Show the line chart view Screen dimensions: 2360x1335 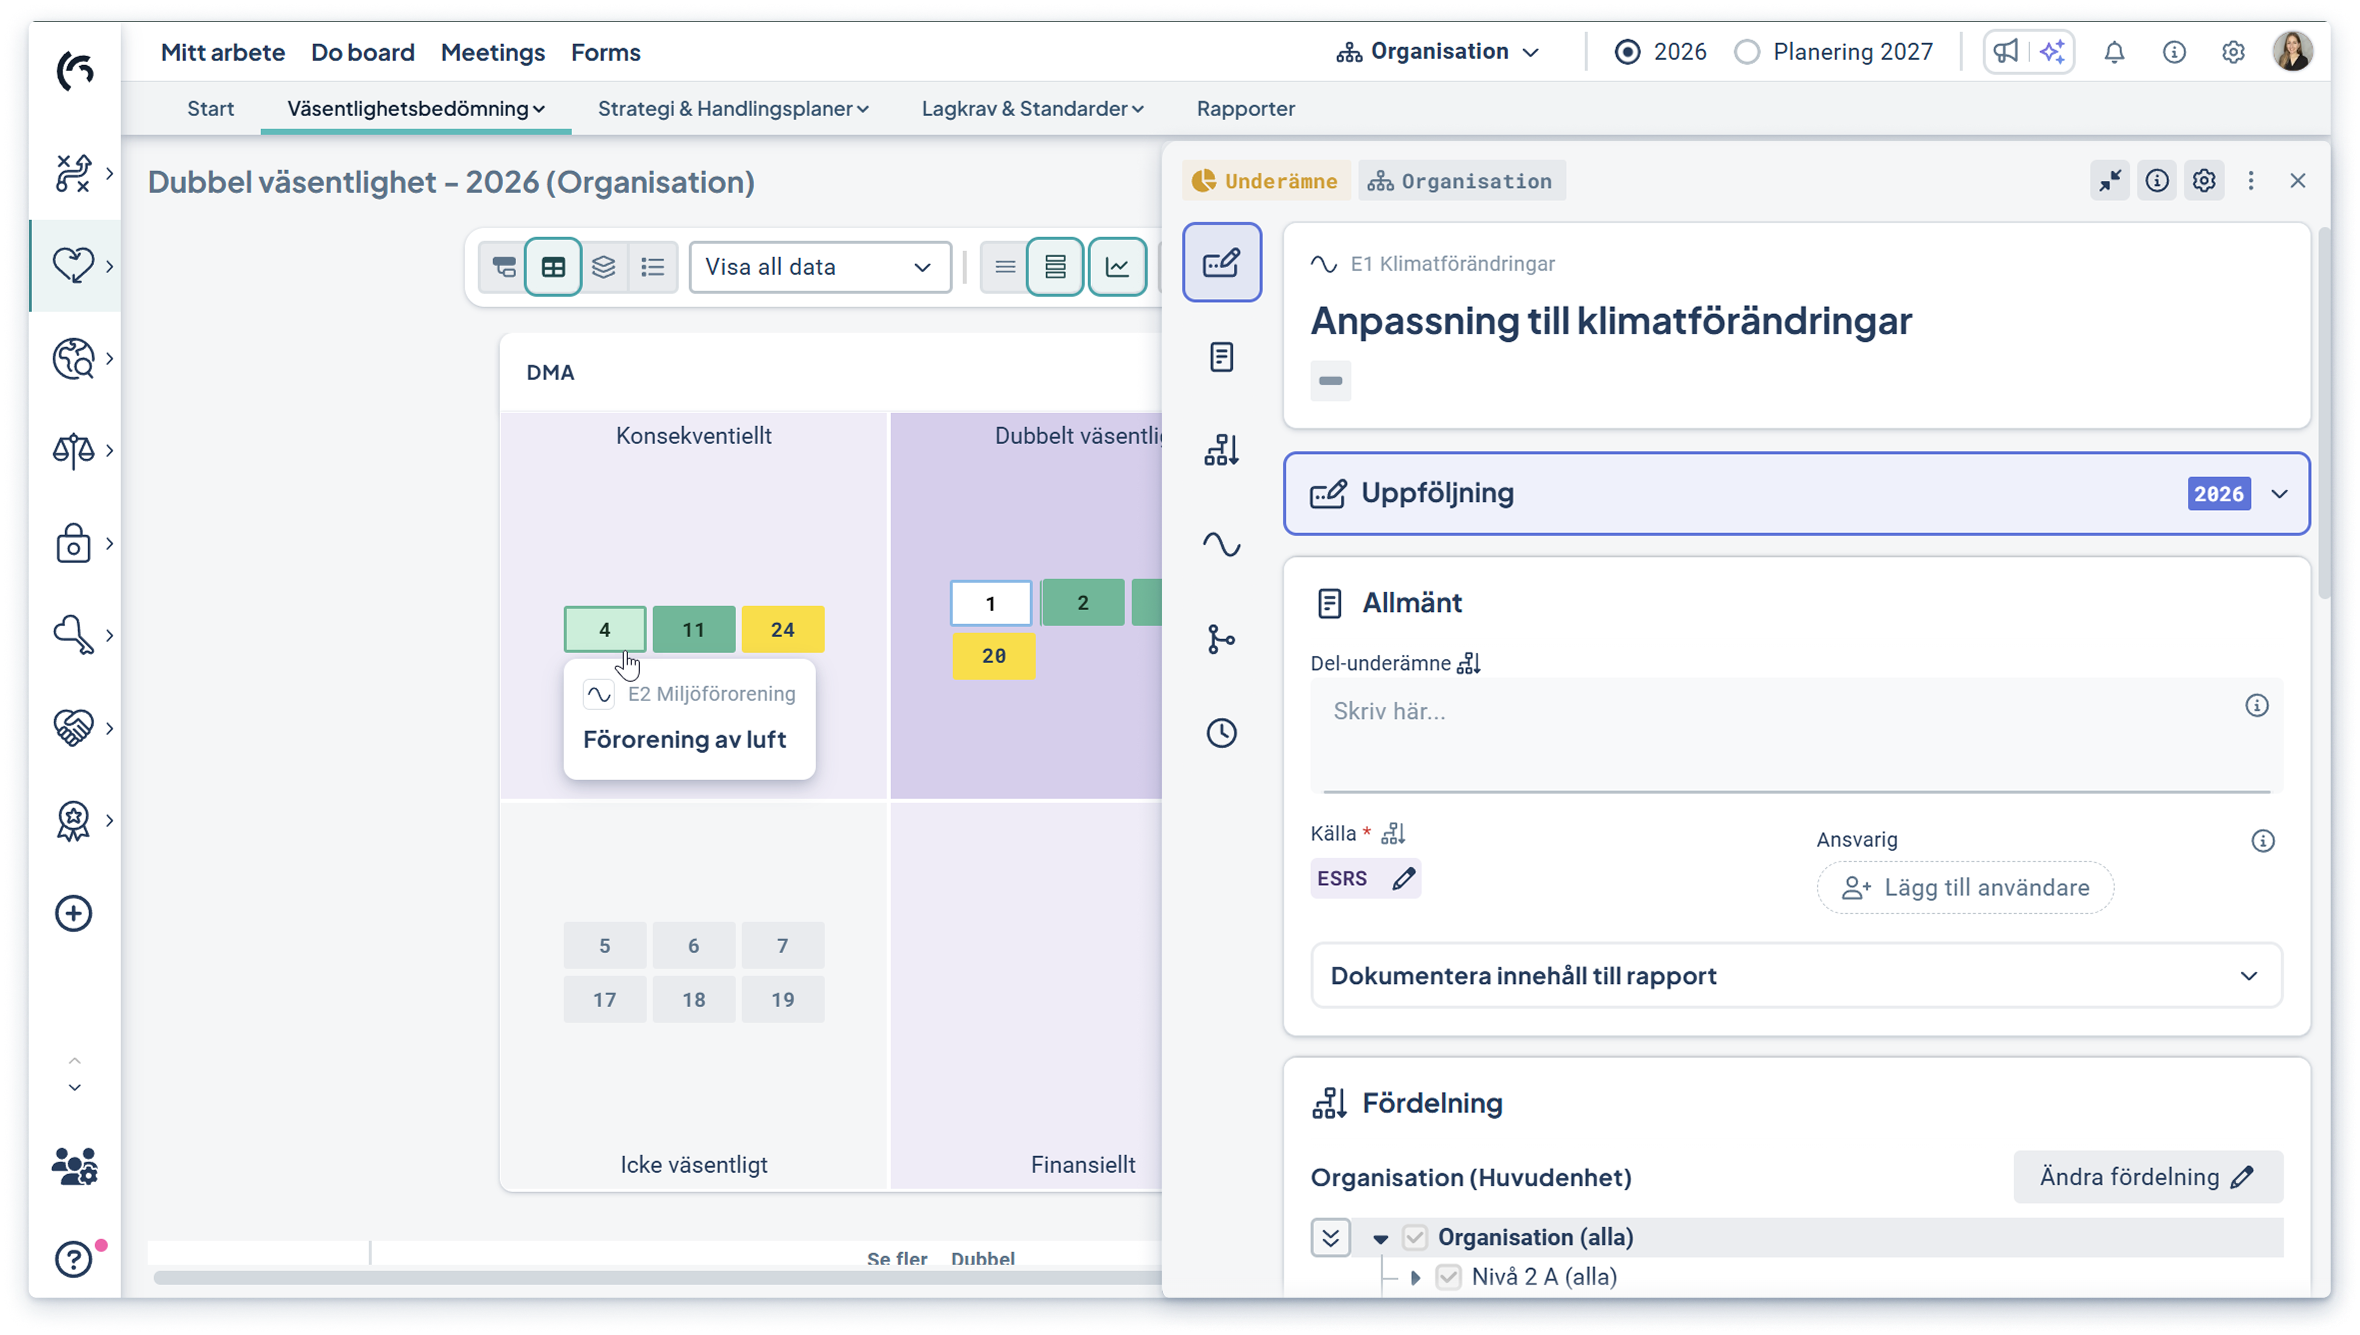[x=1117, y=267]
